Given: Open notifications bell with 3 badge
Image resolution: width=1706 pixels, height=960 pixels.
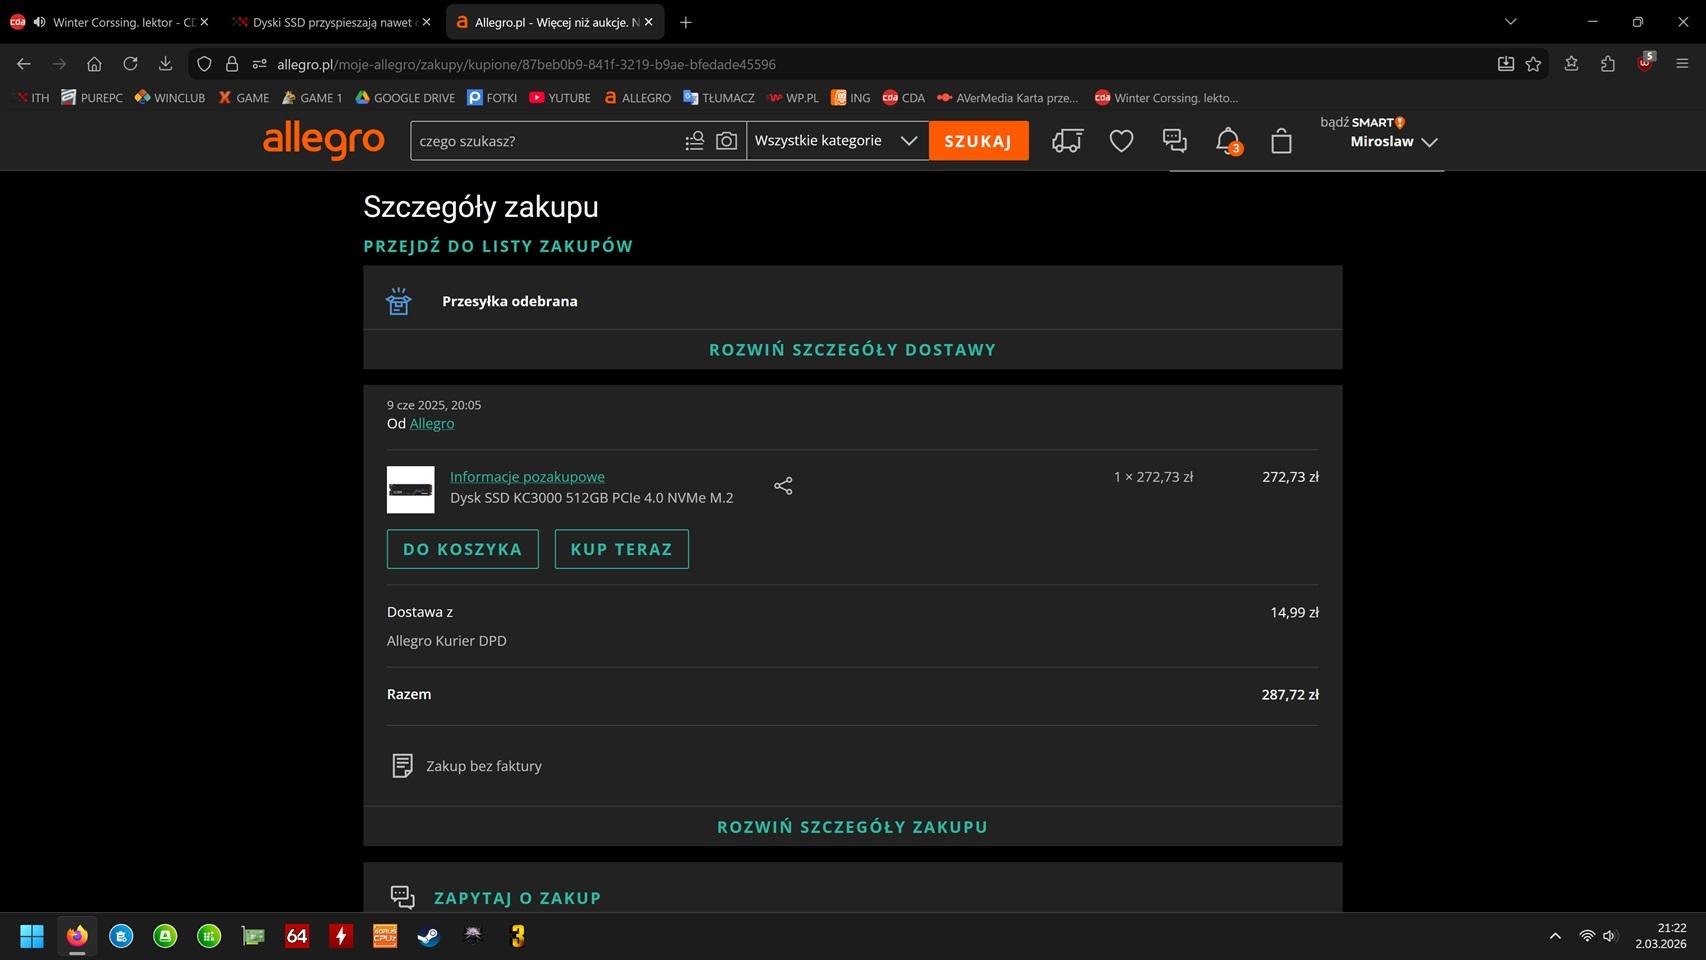Looking at the screenshot, I should coord(1228,141).
